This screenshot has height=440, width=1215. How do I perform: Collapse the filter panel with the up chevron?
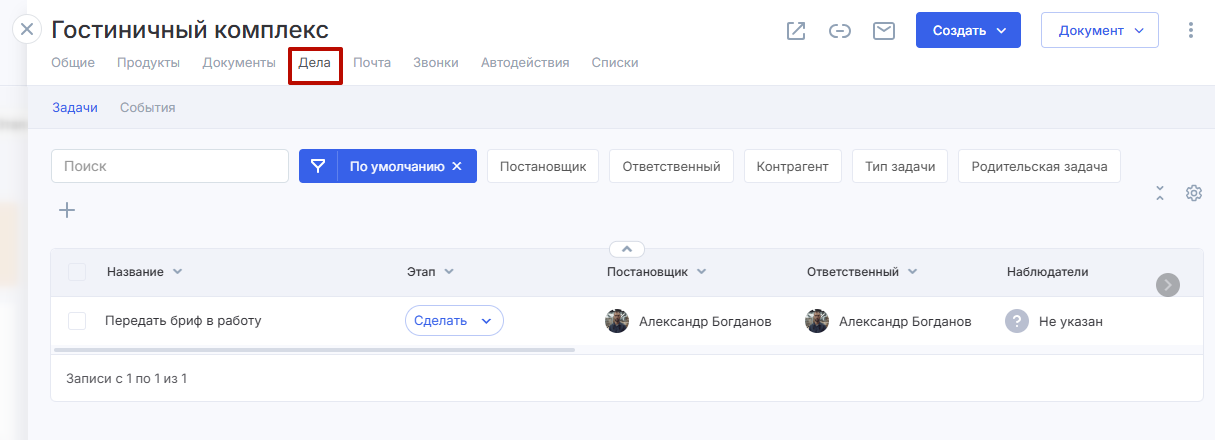[627, 249]
